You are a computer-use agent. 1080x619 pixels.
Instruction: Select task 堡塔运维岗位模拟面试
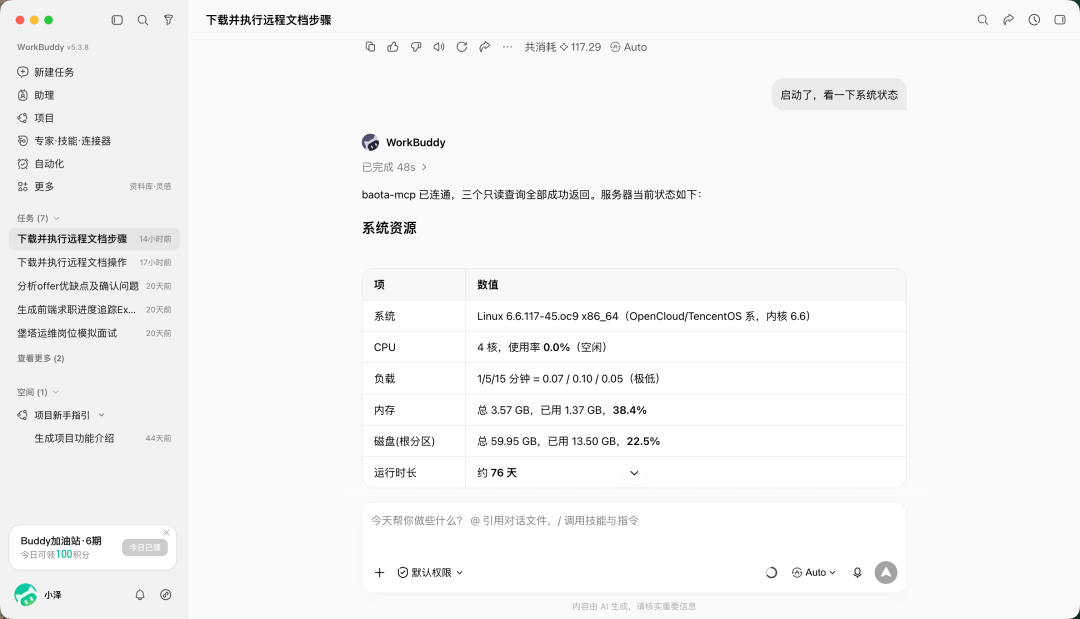94,333
